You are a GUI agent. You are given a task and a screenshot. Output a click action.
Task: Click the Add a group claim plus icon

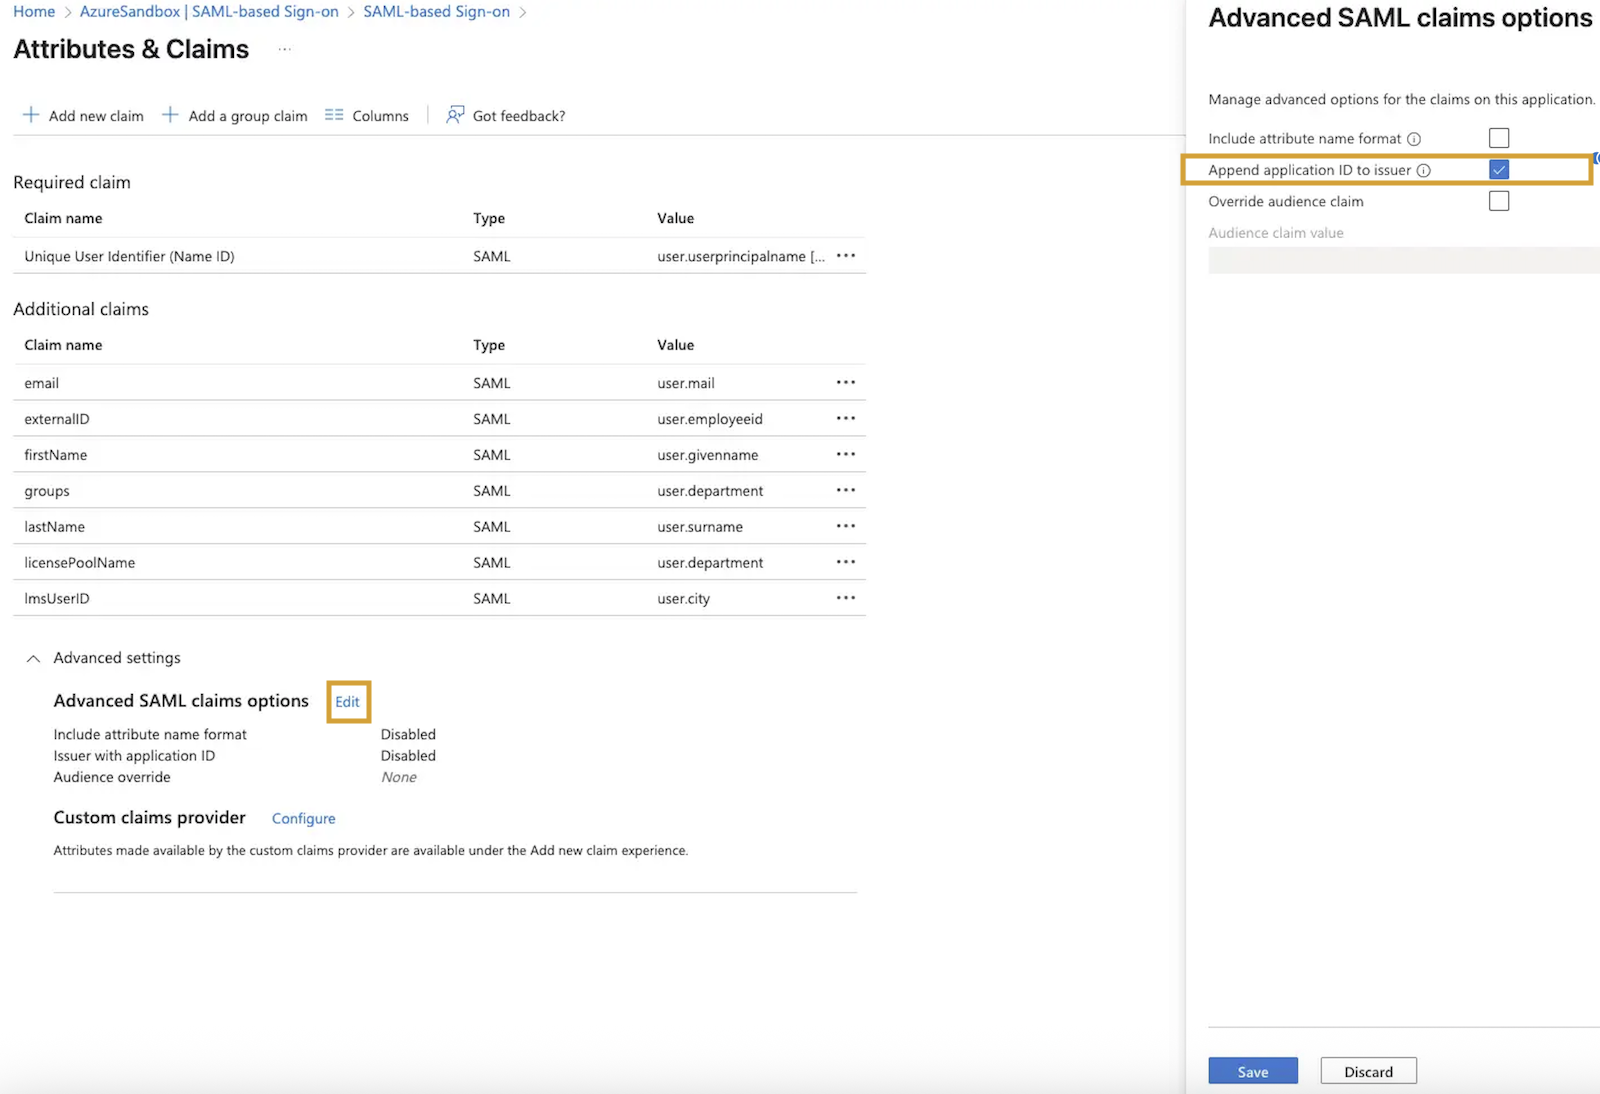(170, 115)
